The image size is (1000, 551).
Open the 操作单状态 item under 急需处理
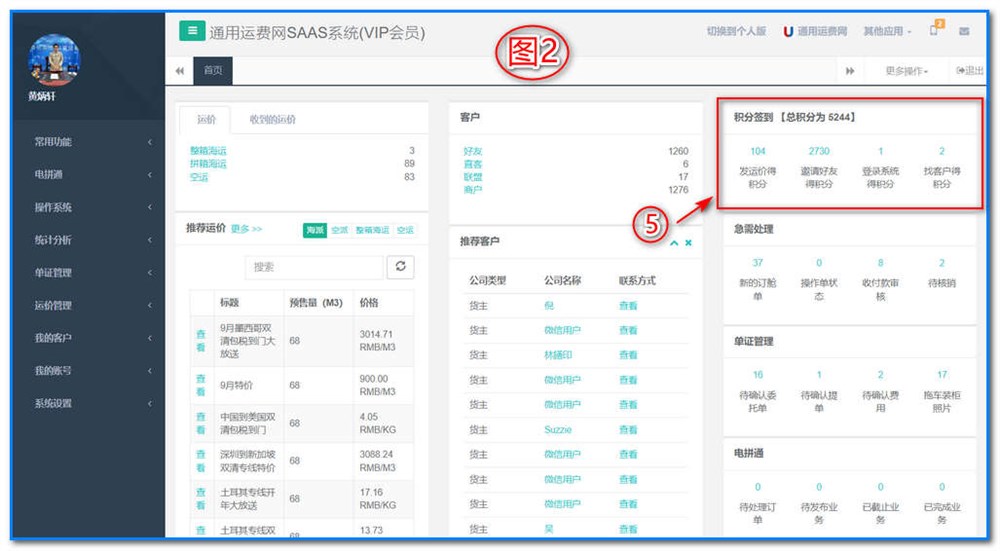[x=819, y=279]
